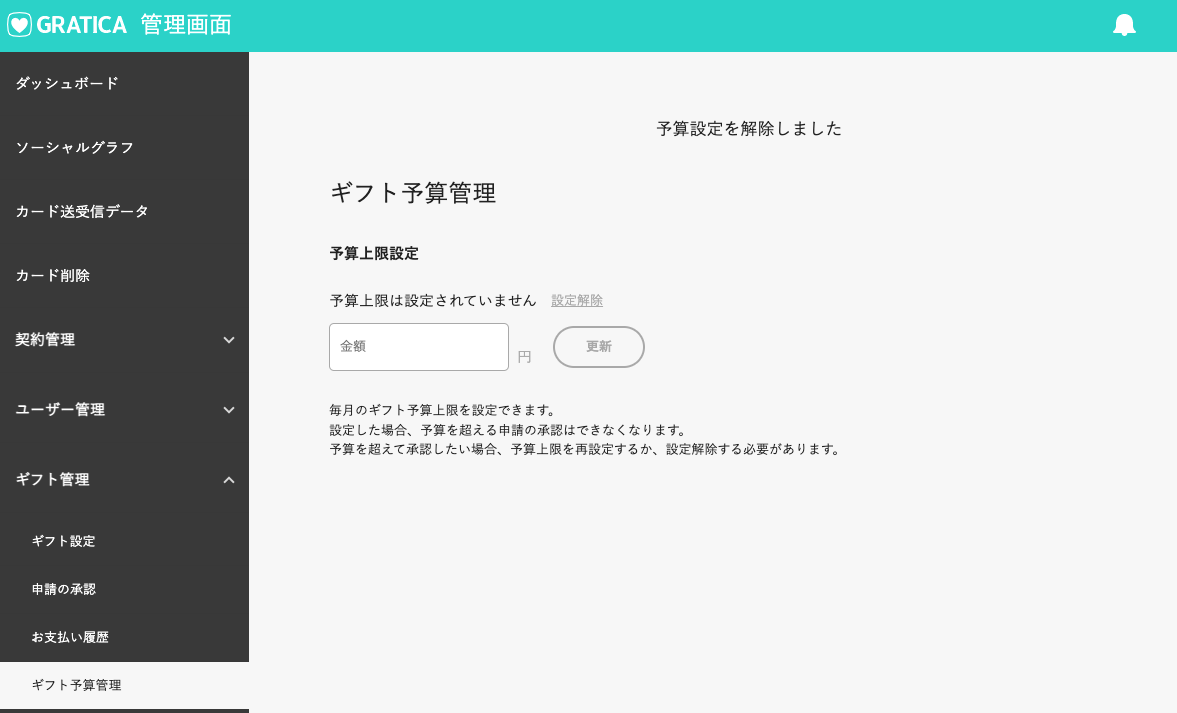
Task: Open カード送受信データ menu item
Action: coord(82,212)
